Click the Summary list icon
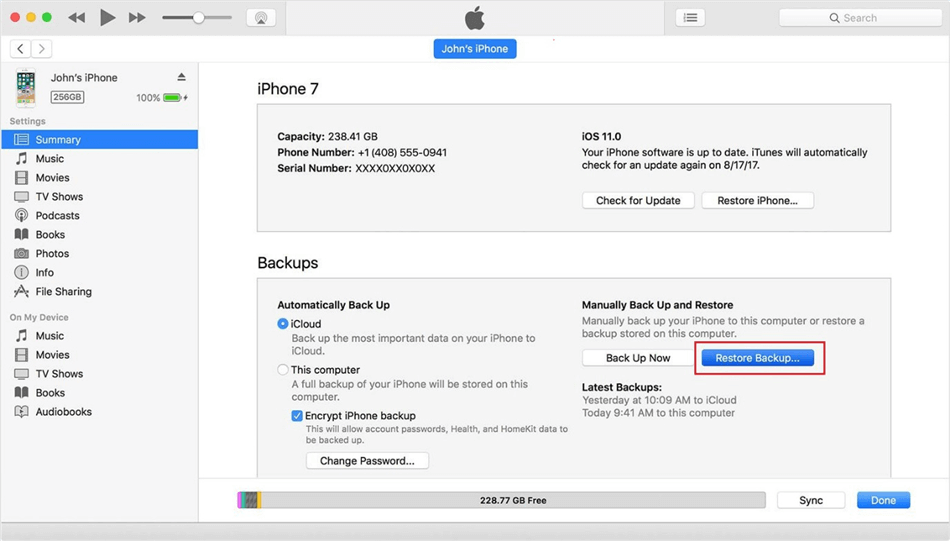This screenshot has width=950, height=541. point(21,139)
